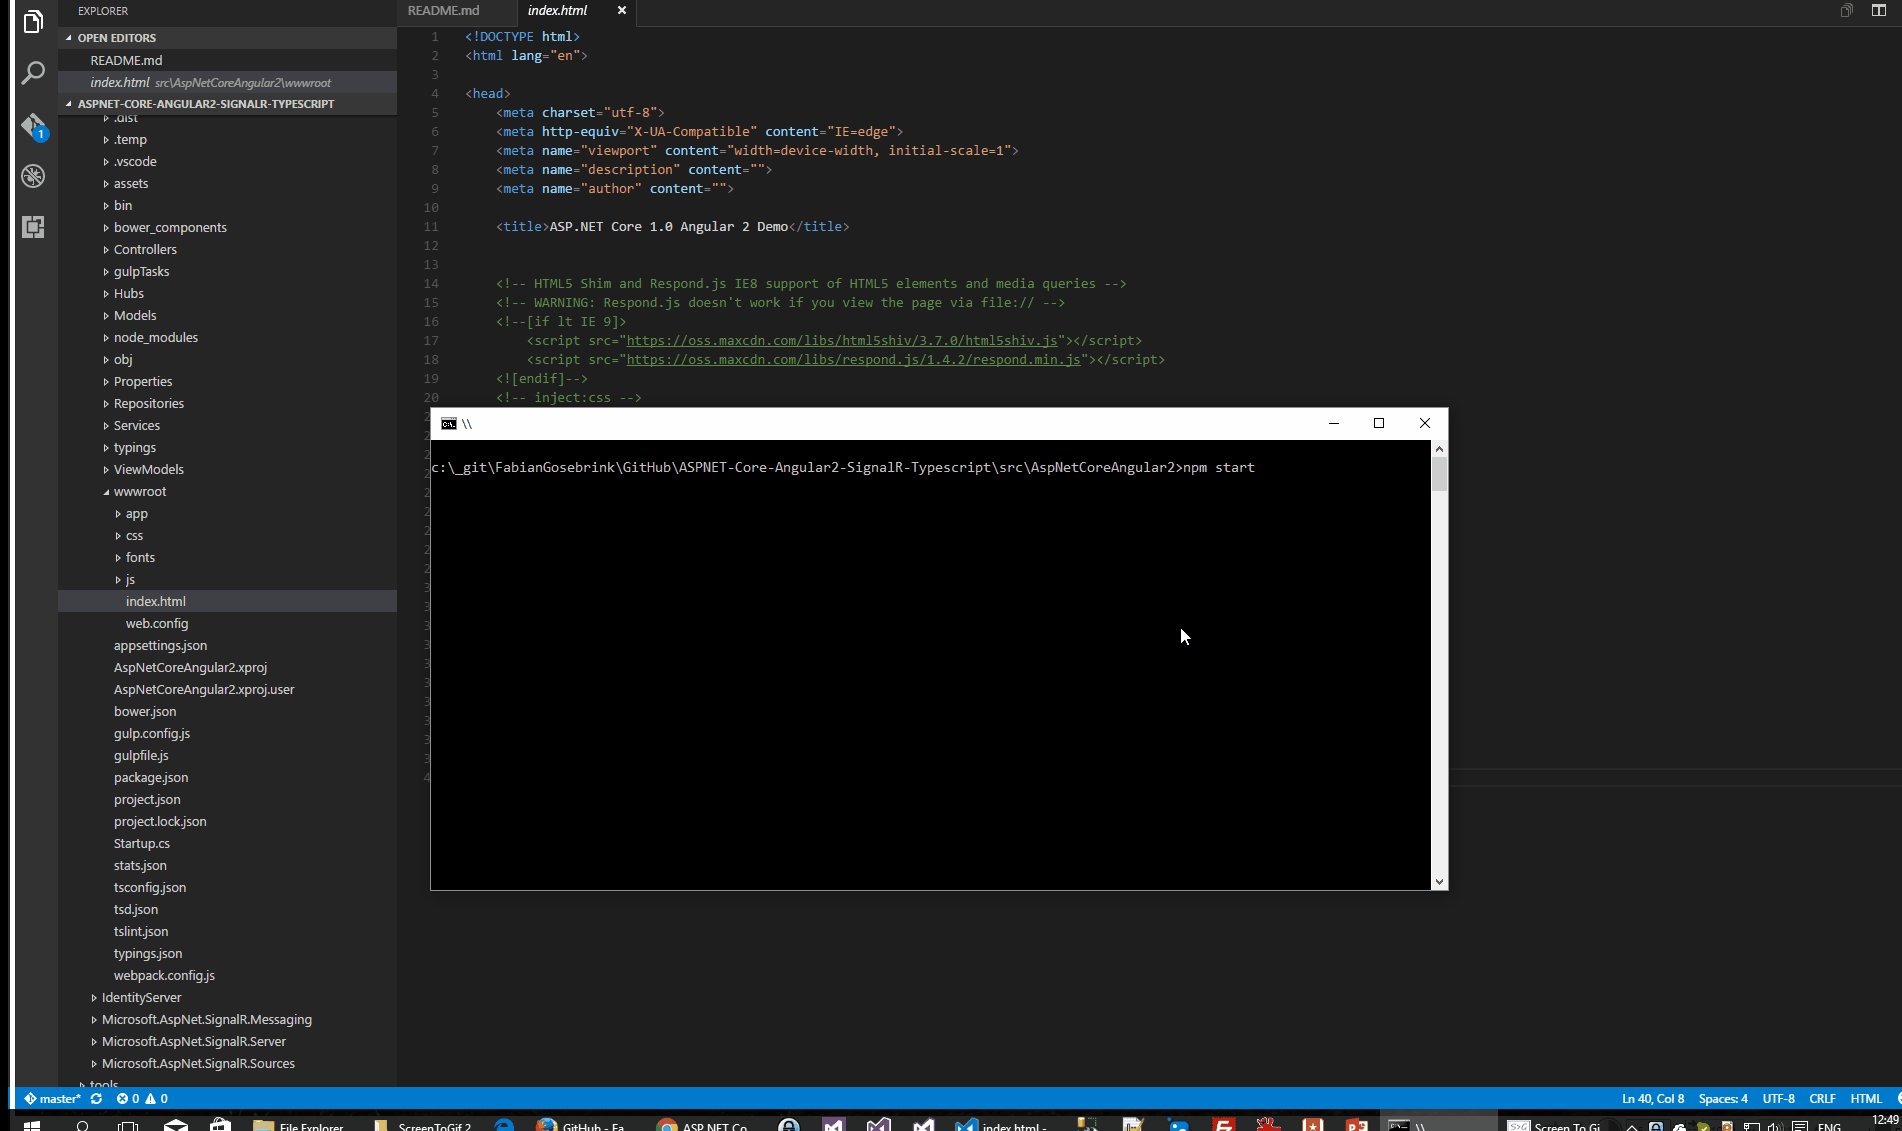This screenshot has width=1902, height=1131.
Task: Select index.html in Open Editors list
Action: coord(227,82)
